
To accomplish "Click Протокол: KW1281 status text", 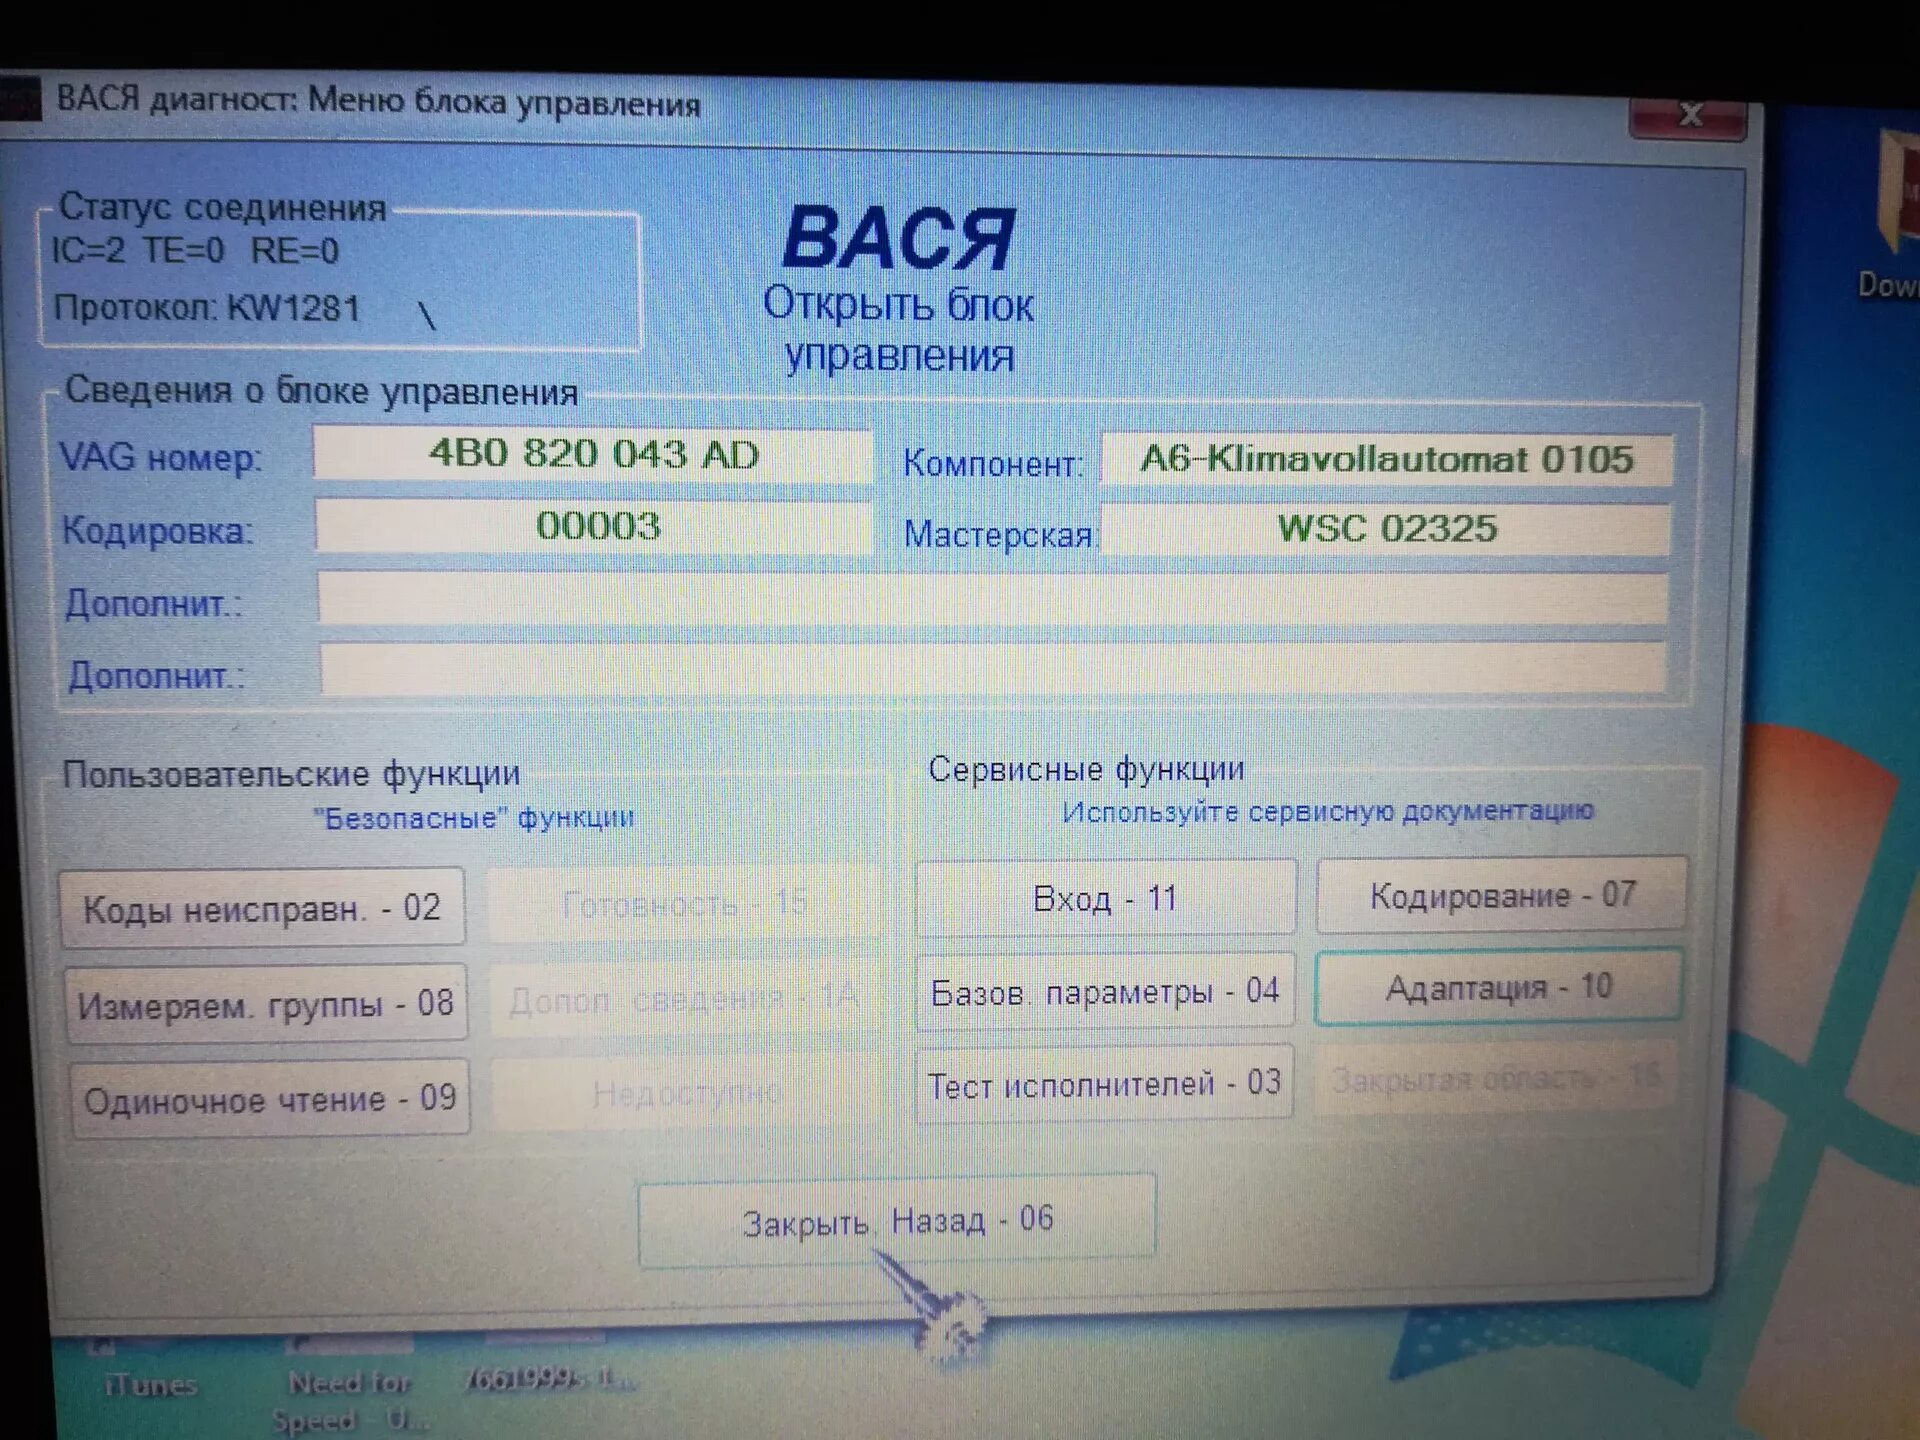I will [x=207, y=307].
